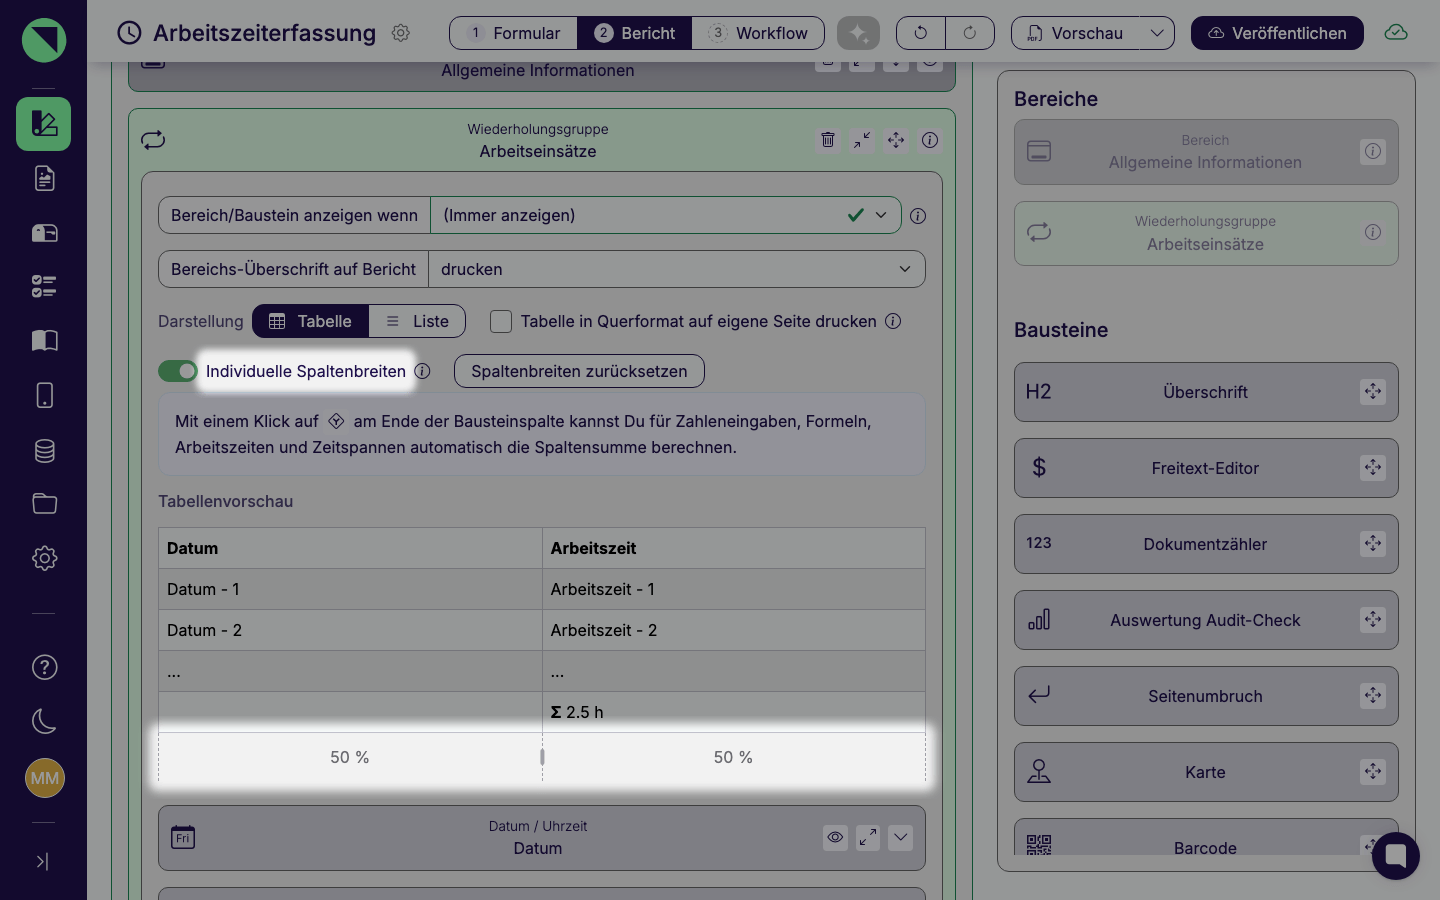Open info icon of Allgemeine Informationen Bereich
Image resolution: width=1440 pixels, height=900 pixels.
pos(1373,152)
